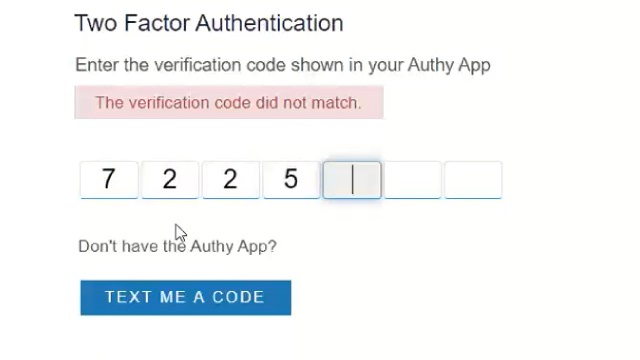Click the word 'Authentication' in the heading
Viewport: 640px width, 360px height.
click(x=269, y=23)
